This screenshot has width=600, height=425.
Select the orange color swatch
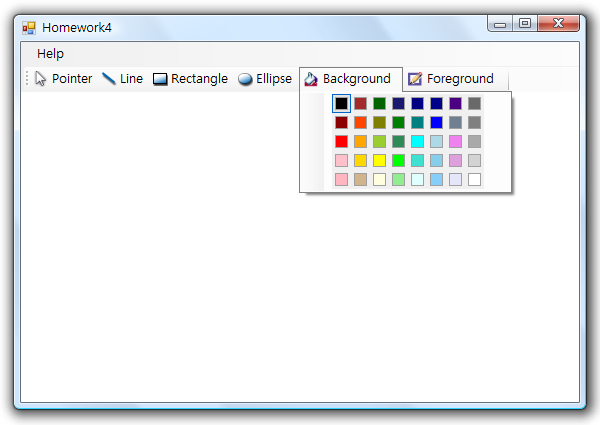(360, 142)
